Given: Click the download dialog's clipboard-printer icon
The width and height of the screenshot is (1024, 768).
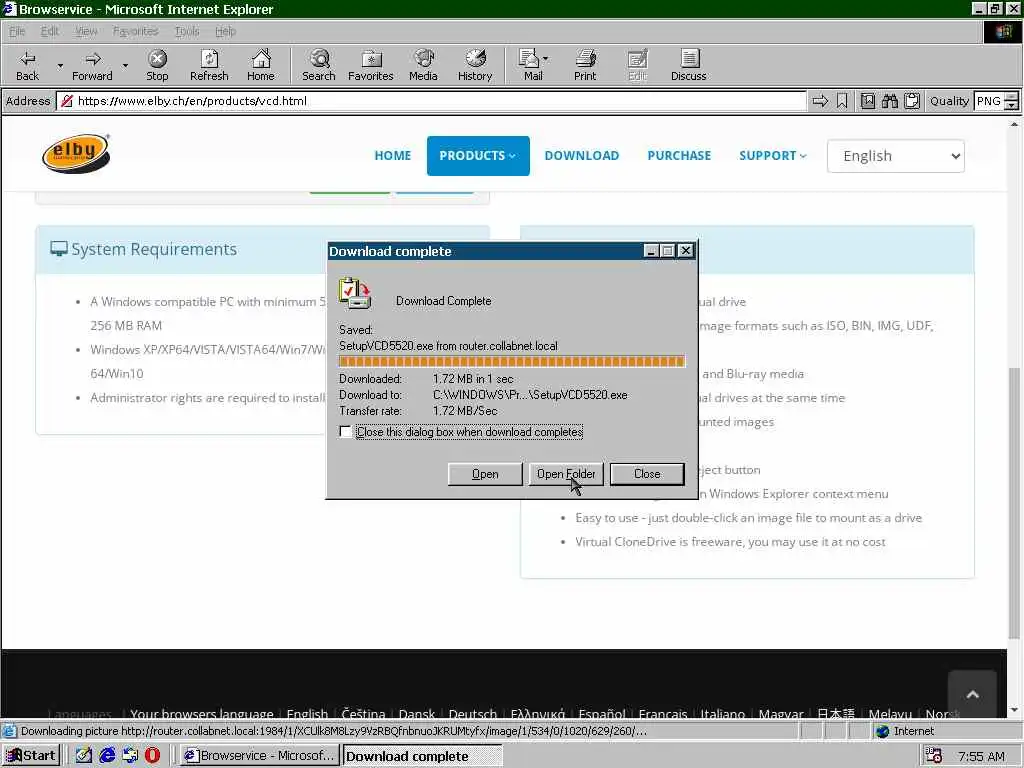Looking at the screenshot, I should 355,293.
